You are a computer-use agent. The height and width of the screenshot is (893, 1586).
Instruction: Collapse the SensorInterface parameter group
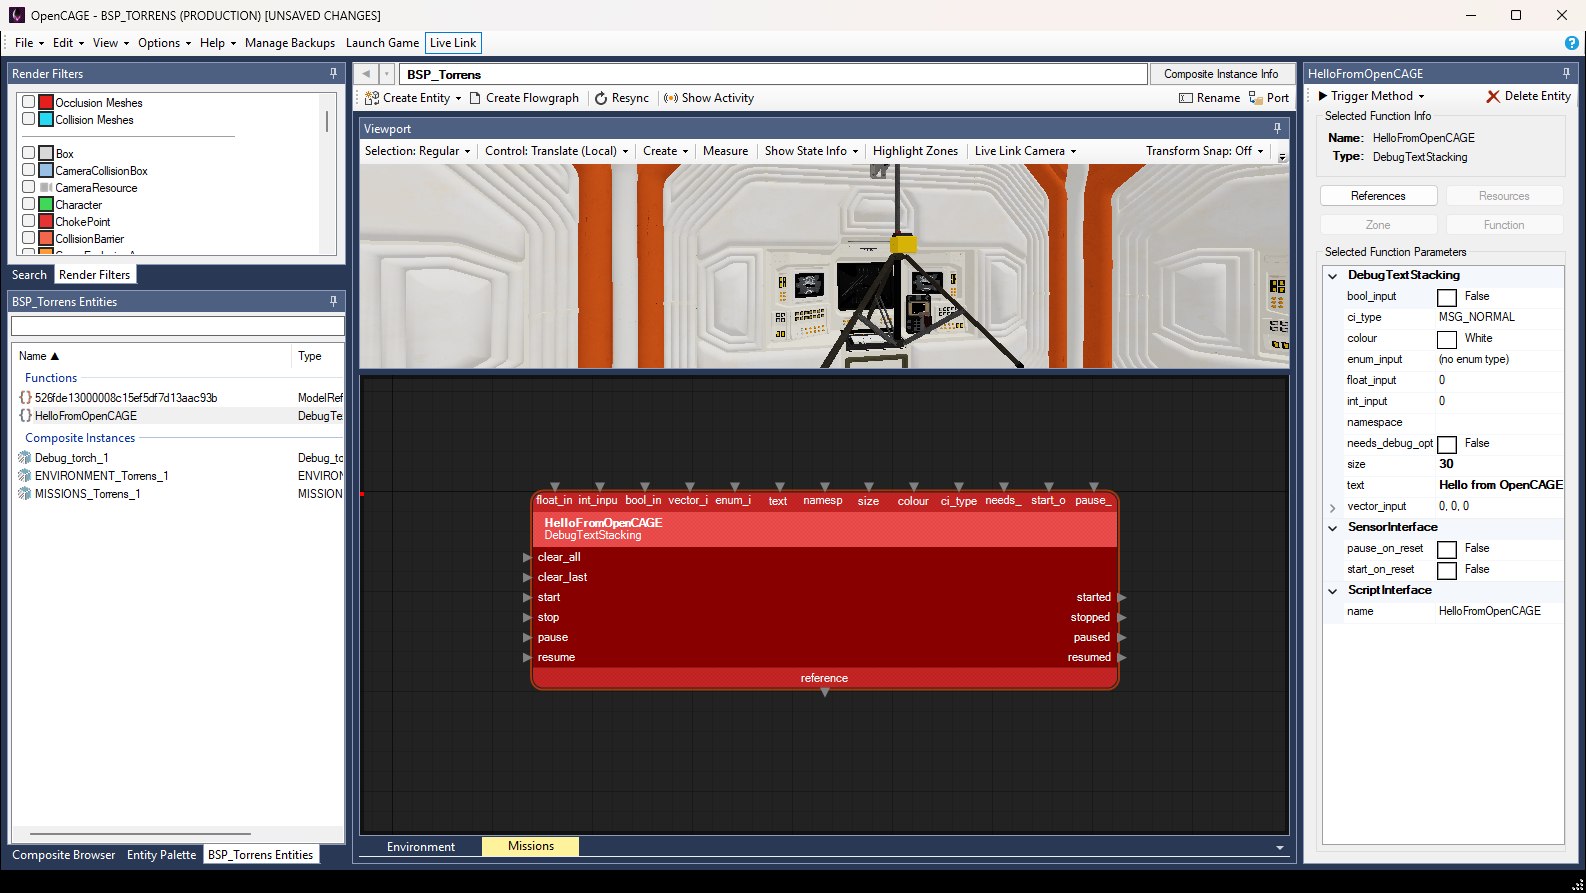(x=1332, y=527)
